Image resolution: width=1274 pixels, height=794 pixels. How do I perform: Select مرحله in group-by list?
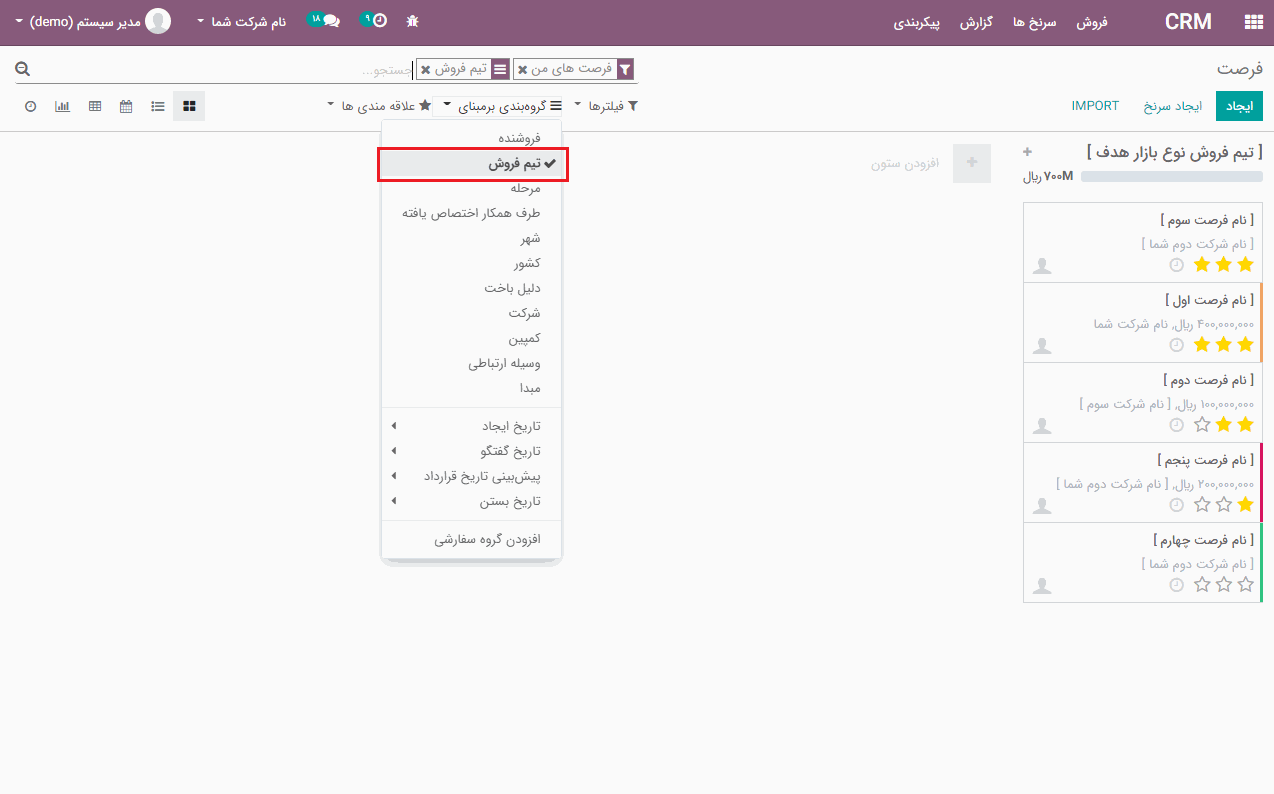(525, 189)
